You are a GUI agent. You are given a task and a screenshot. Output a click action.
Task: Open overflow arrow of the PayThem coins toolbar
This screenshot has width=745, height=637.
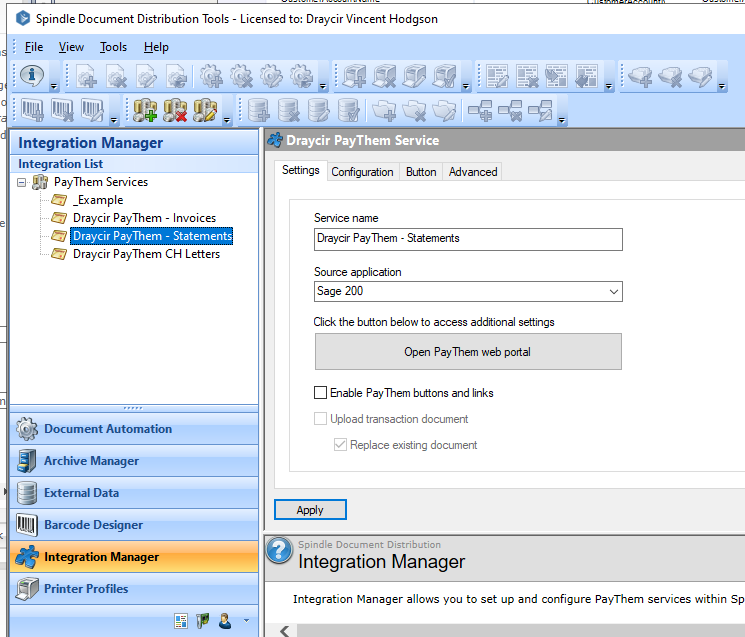227,121
